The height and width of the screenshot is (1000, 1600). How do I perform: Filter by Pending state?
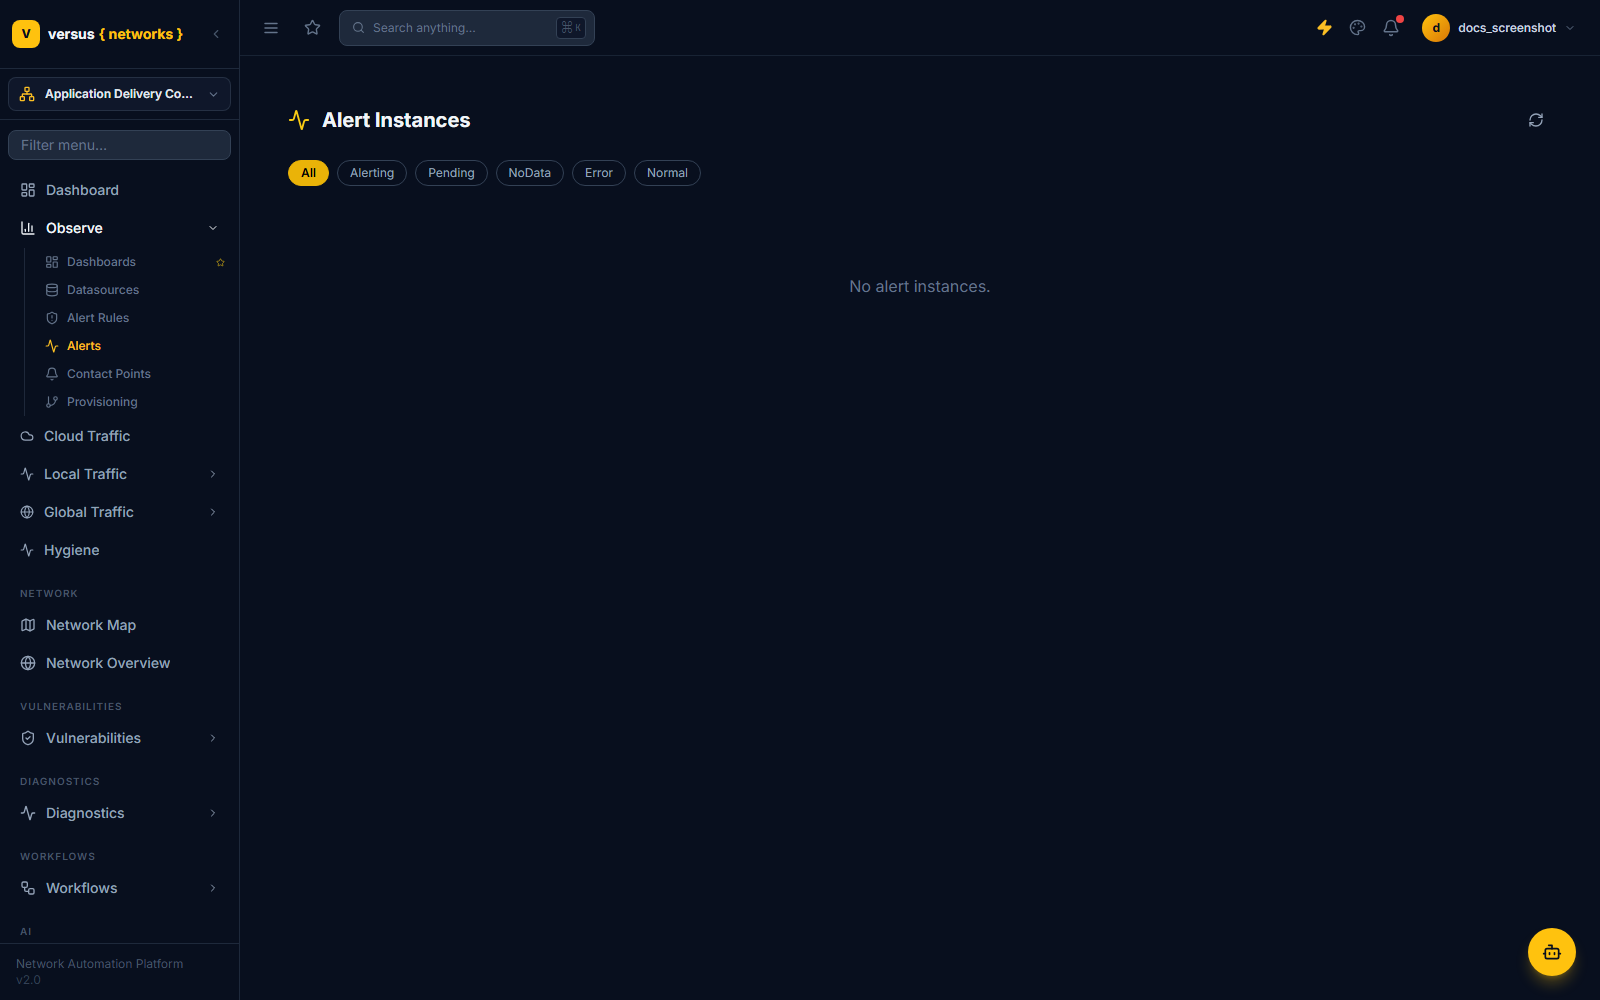451,173
